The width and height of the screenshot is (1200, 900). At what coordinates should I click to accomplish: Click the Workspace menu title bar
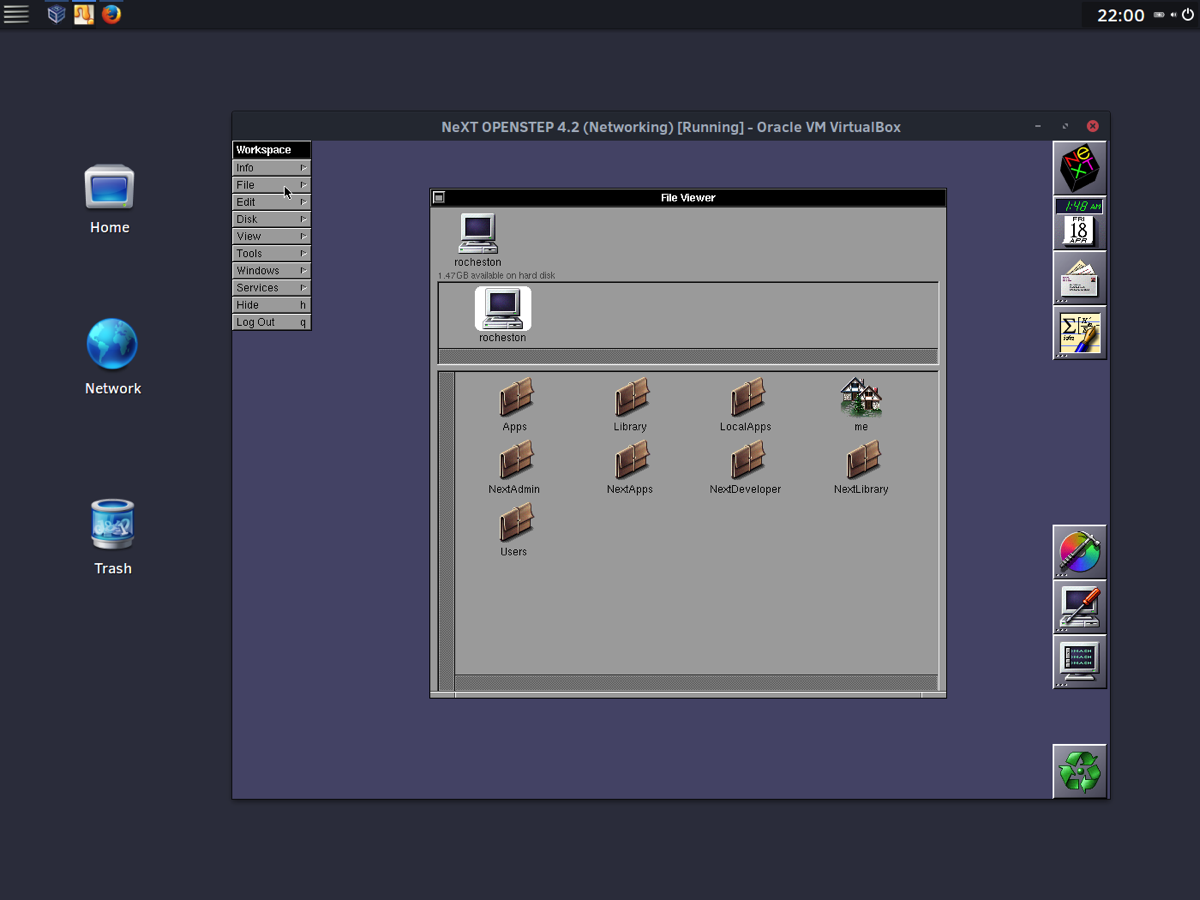[272, 150]
